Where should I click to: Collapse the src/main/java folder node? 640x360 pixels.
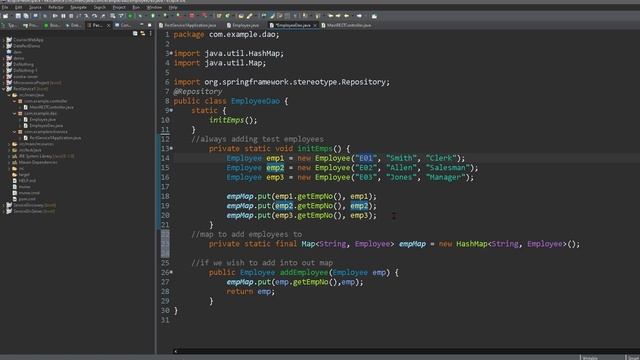point(9,95)
